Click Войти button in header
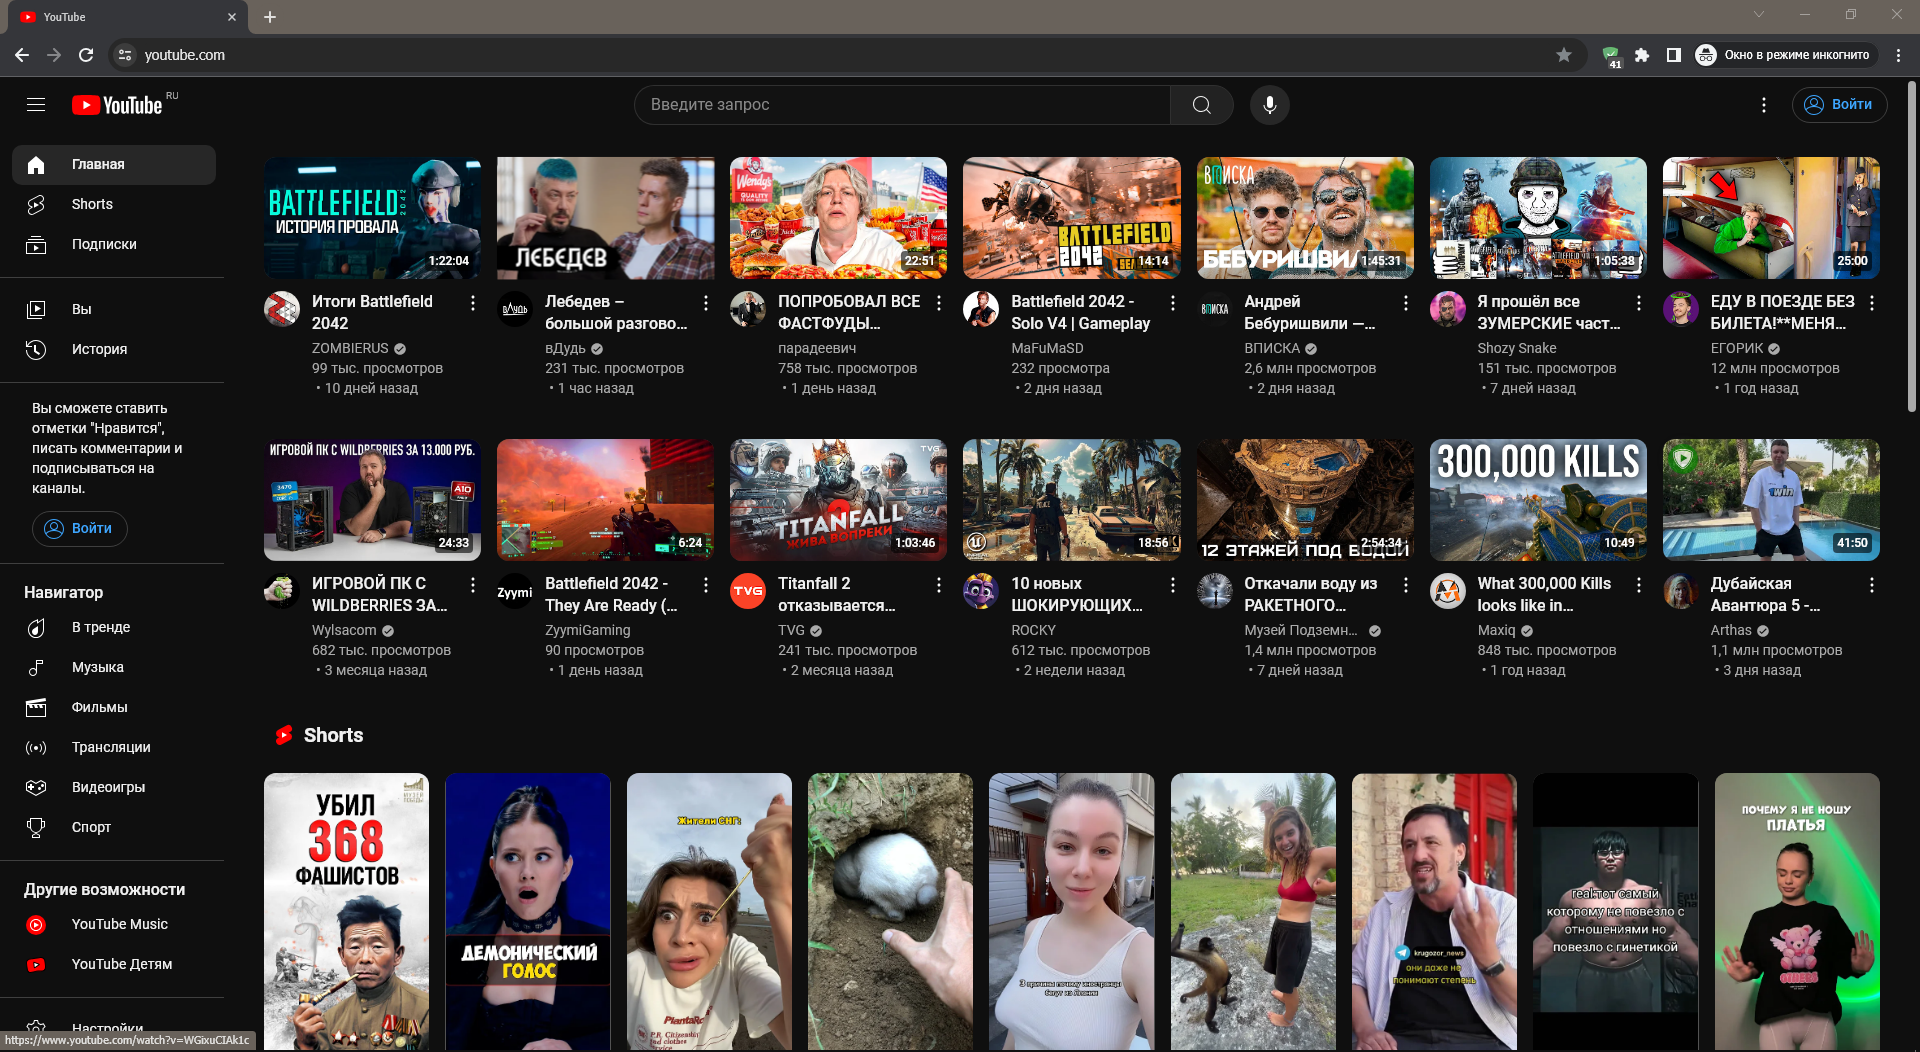 pos(1839,105)
